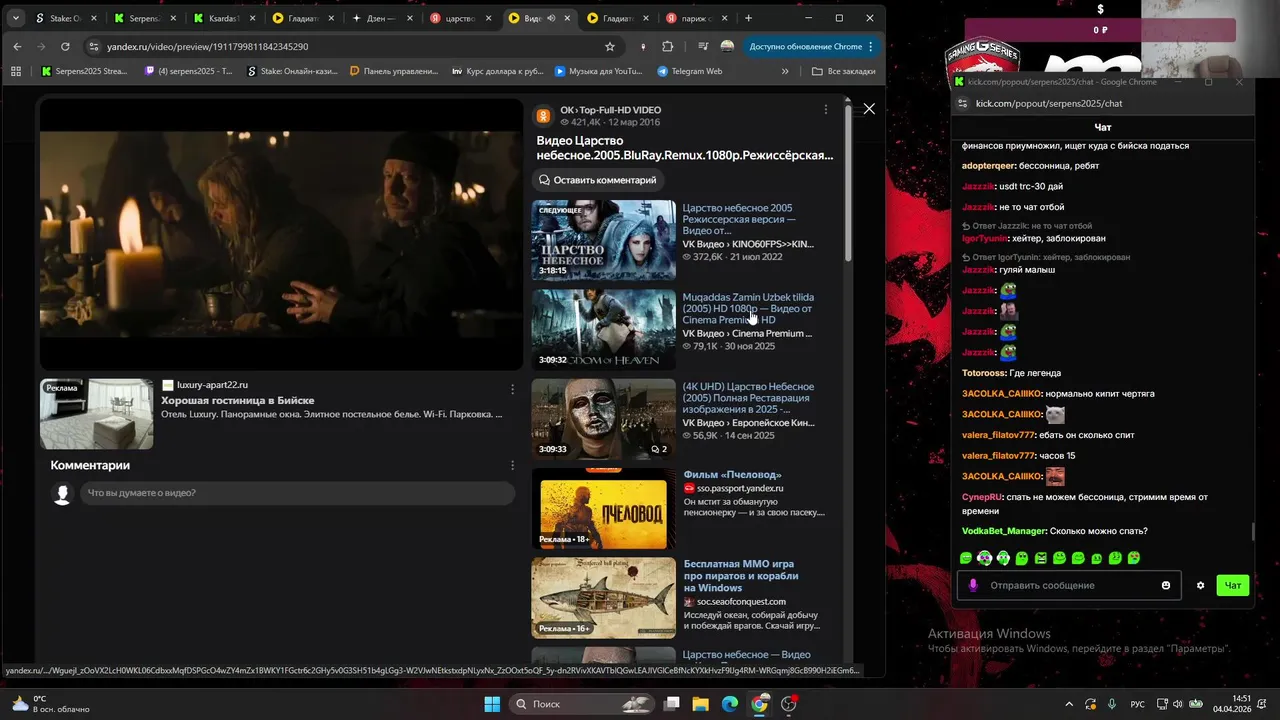The image size is (1280, 720).
Task: Close the Yandex video preview overlay
Action: coord(869,108)
